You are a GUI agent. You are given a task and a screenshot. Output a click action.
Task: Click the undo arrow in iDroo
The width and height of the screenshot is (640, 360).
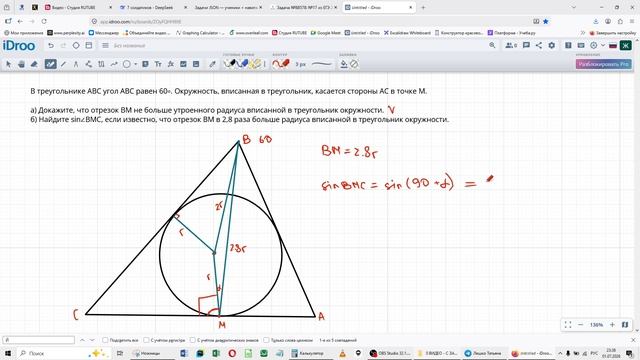pos(51,46)
